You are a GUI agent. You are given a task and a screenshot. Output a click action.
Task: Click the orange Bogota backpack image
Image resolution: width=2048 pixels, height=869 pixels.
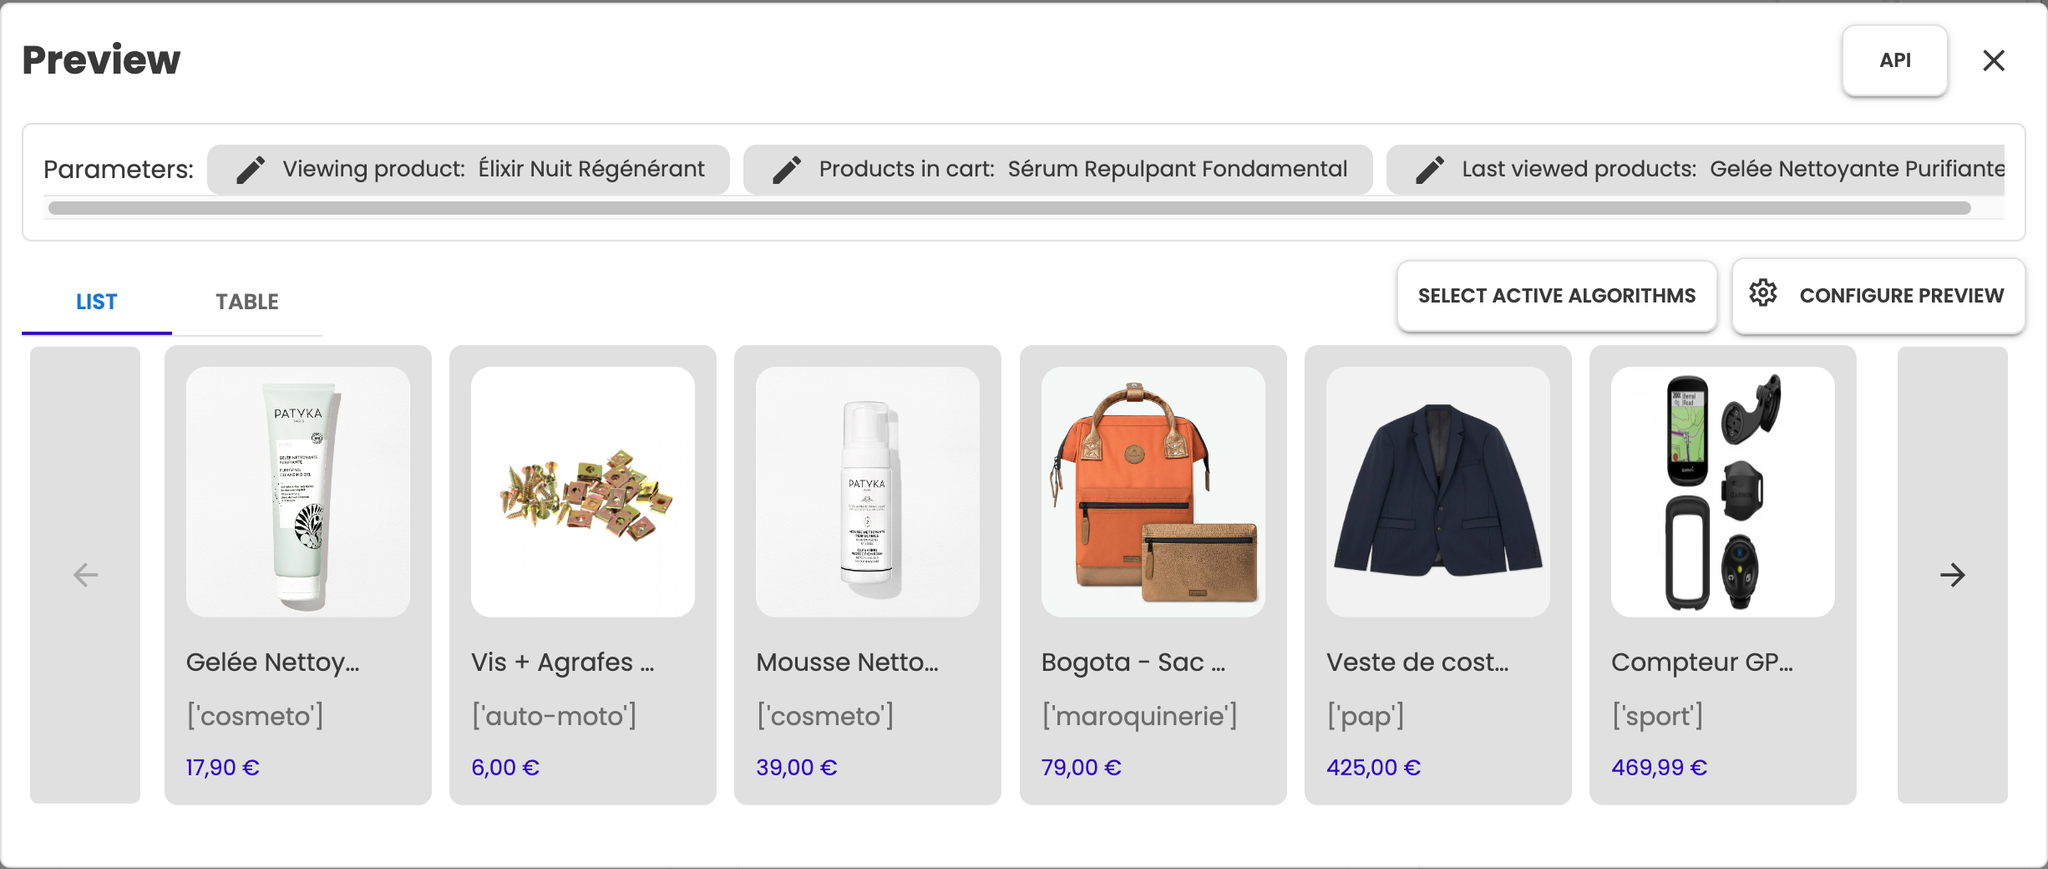pyautogui.click(x=1153, y=492)
